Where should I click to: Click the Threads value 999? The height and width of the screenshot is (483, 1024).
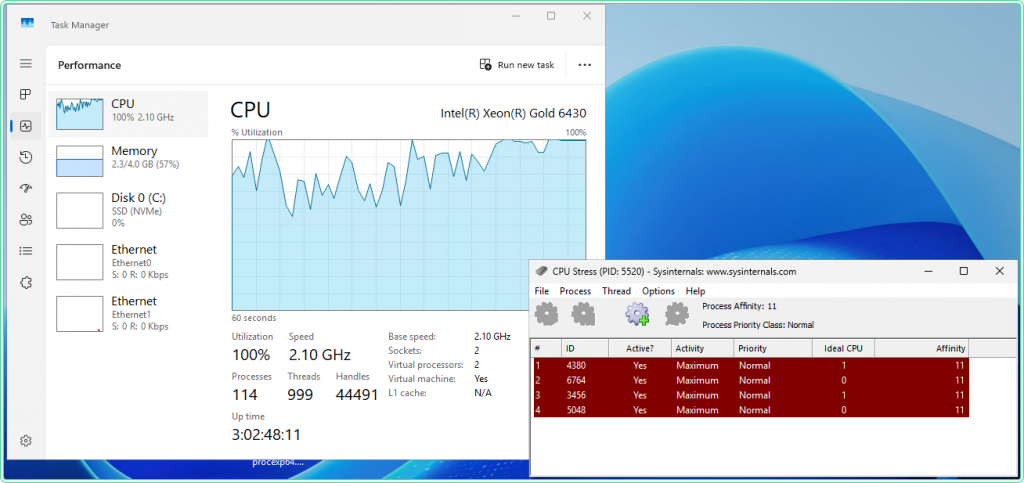[x=300, y=395]
